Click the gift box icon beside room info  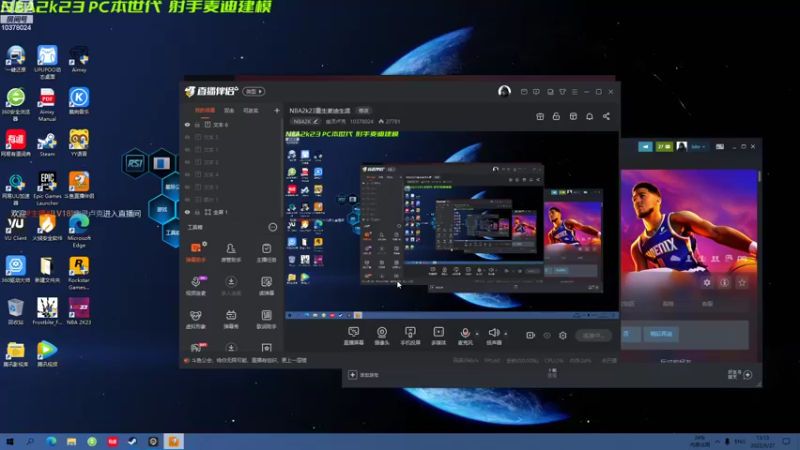click(x=540, y=116)
